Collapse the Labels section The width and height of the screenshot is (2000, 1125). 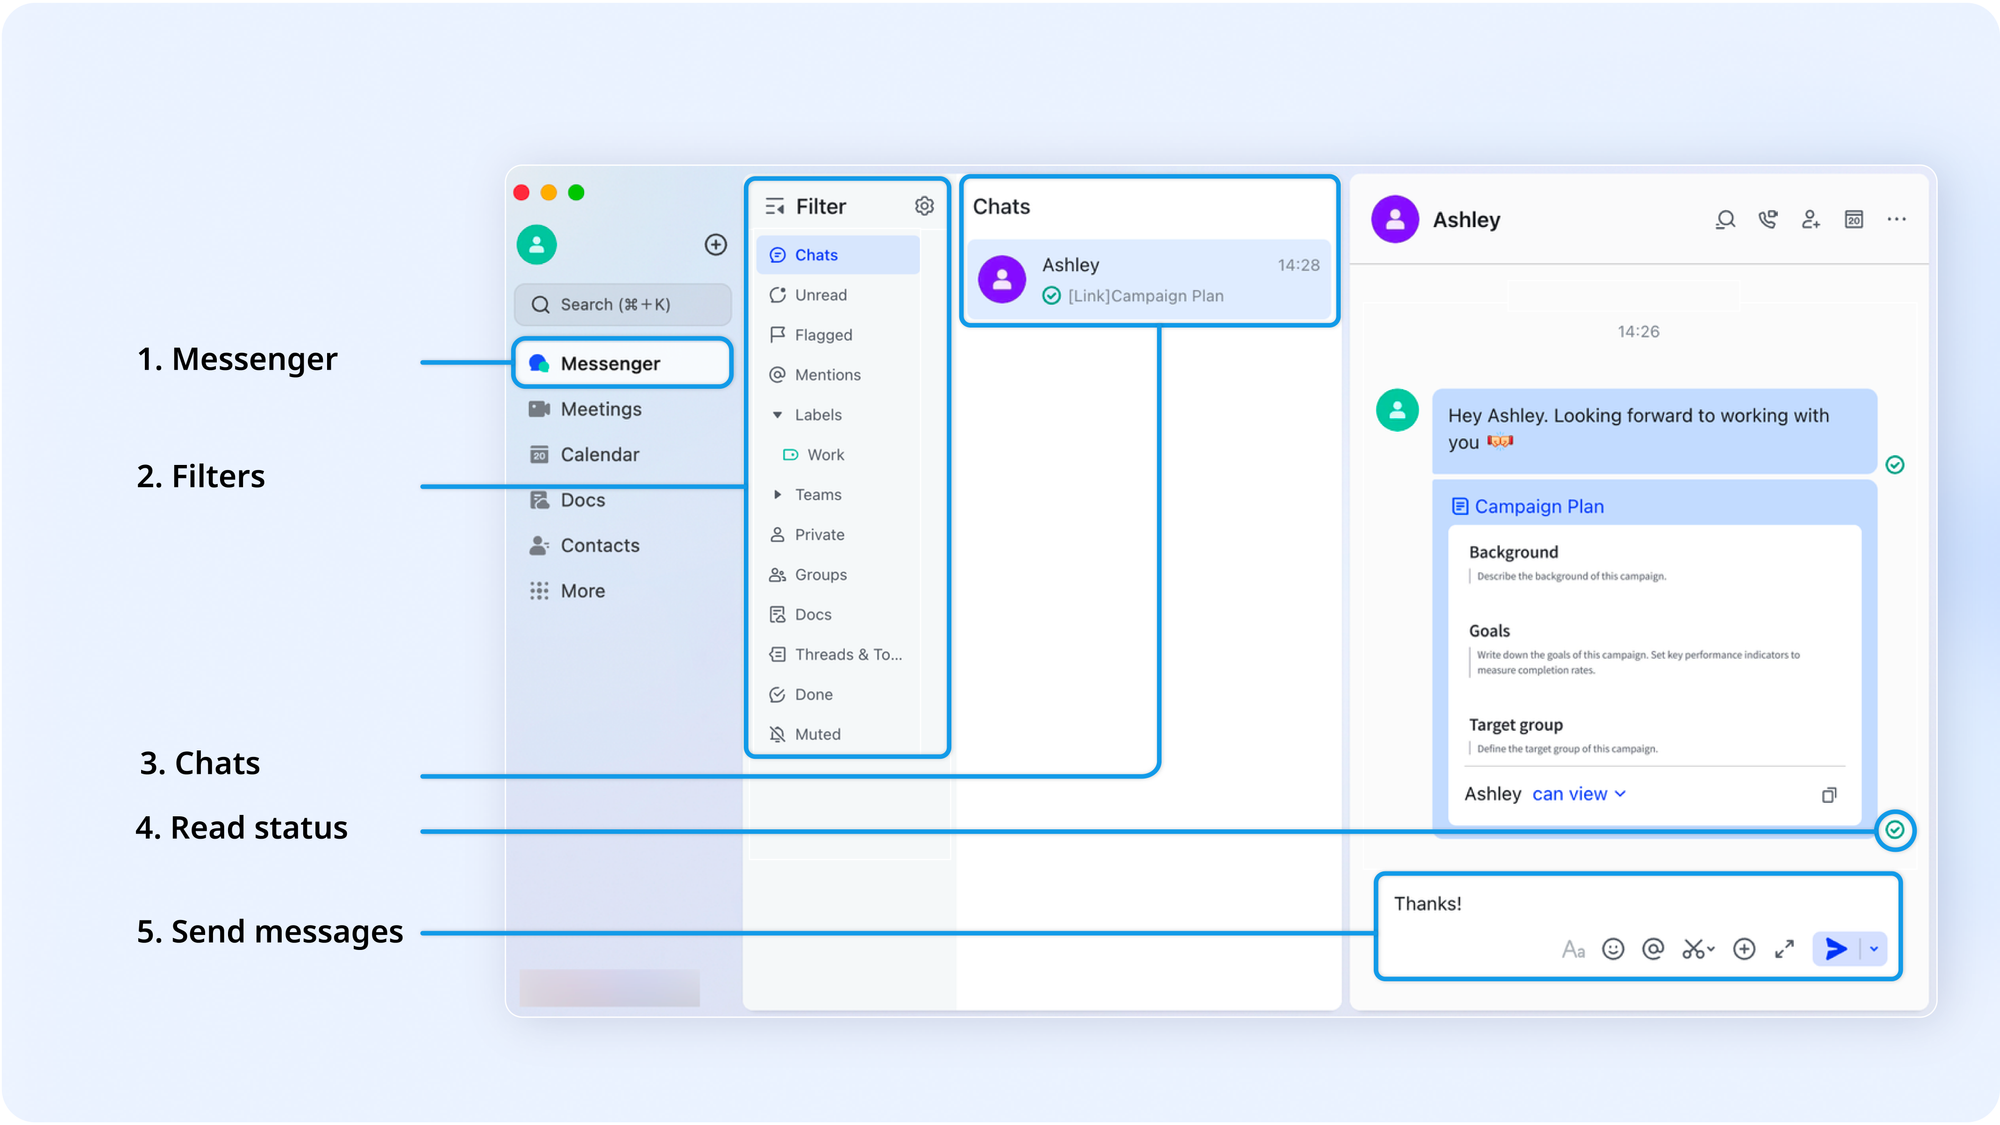(x=778, y=415)
